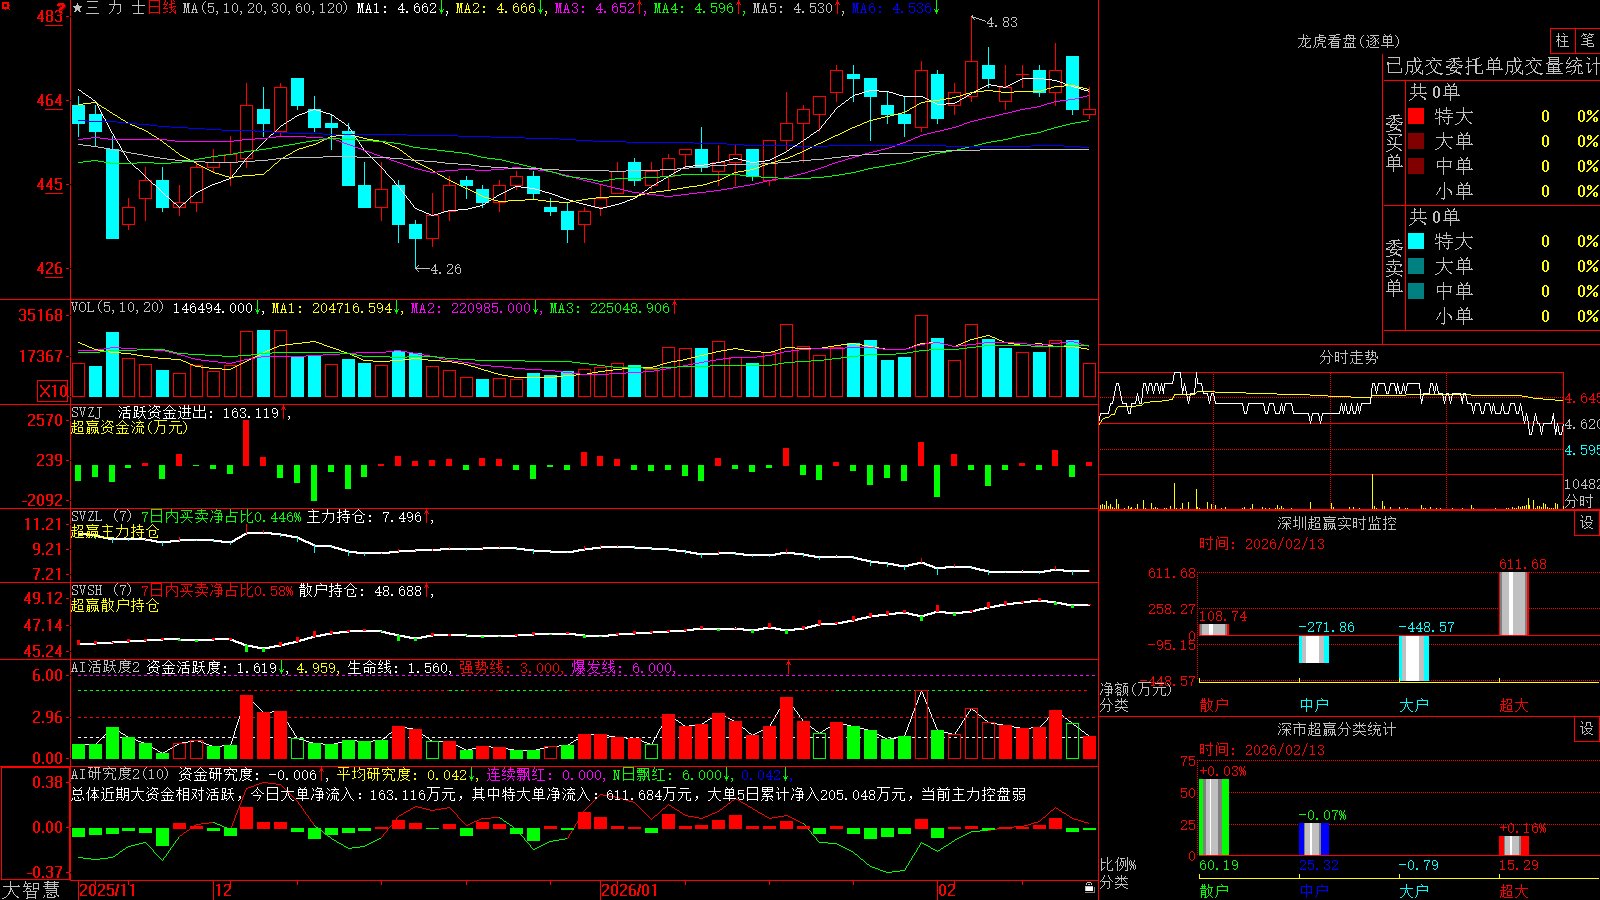Click the dark red 中单 buy-order swatch

(x=1416, y=166)
